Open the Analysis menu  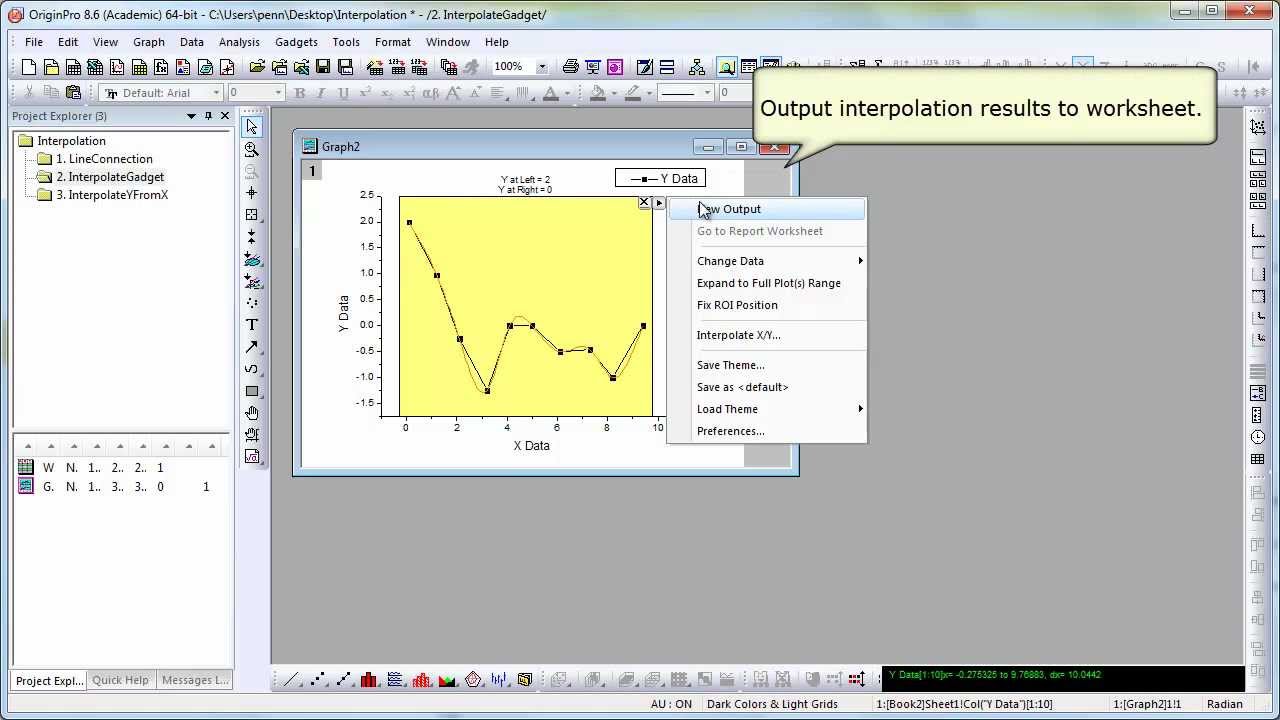pyautogui.click(x=239, y=42)
